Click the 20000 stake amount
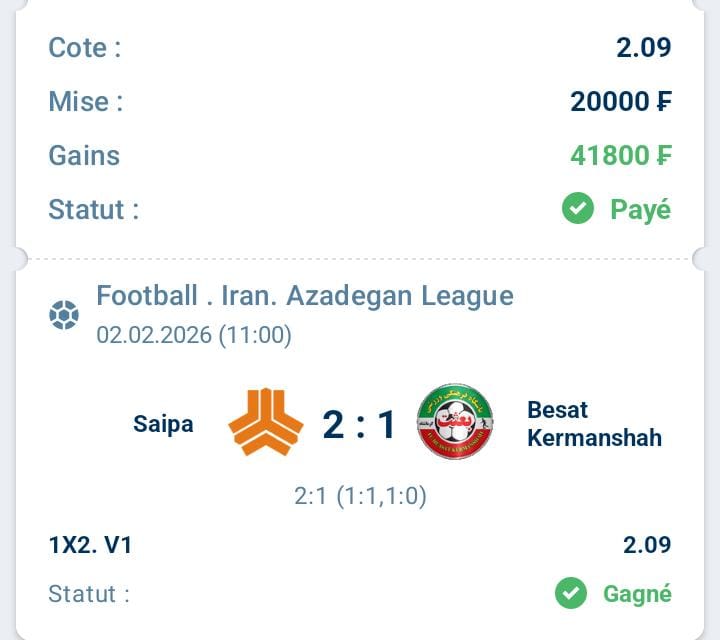The height and width of the screenshot is (640, 720). 620,101
